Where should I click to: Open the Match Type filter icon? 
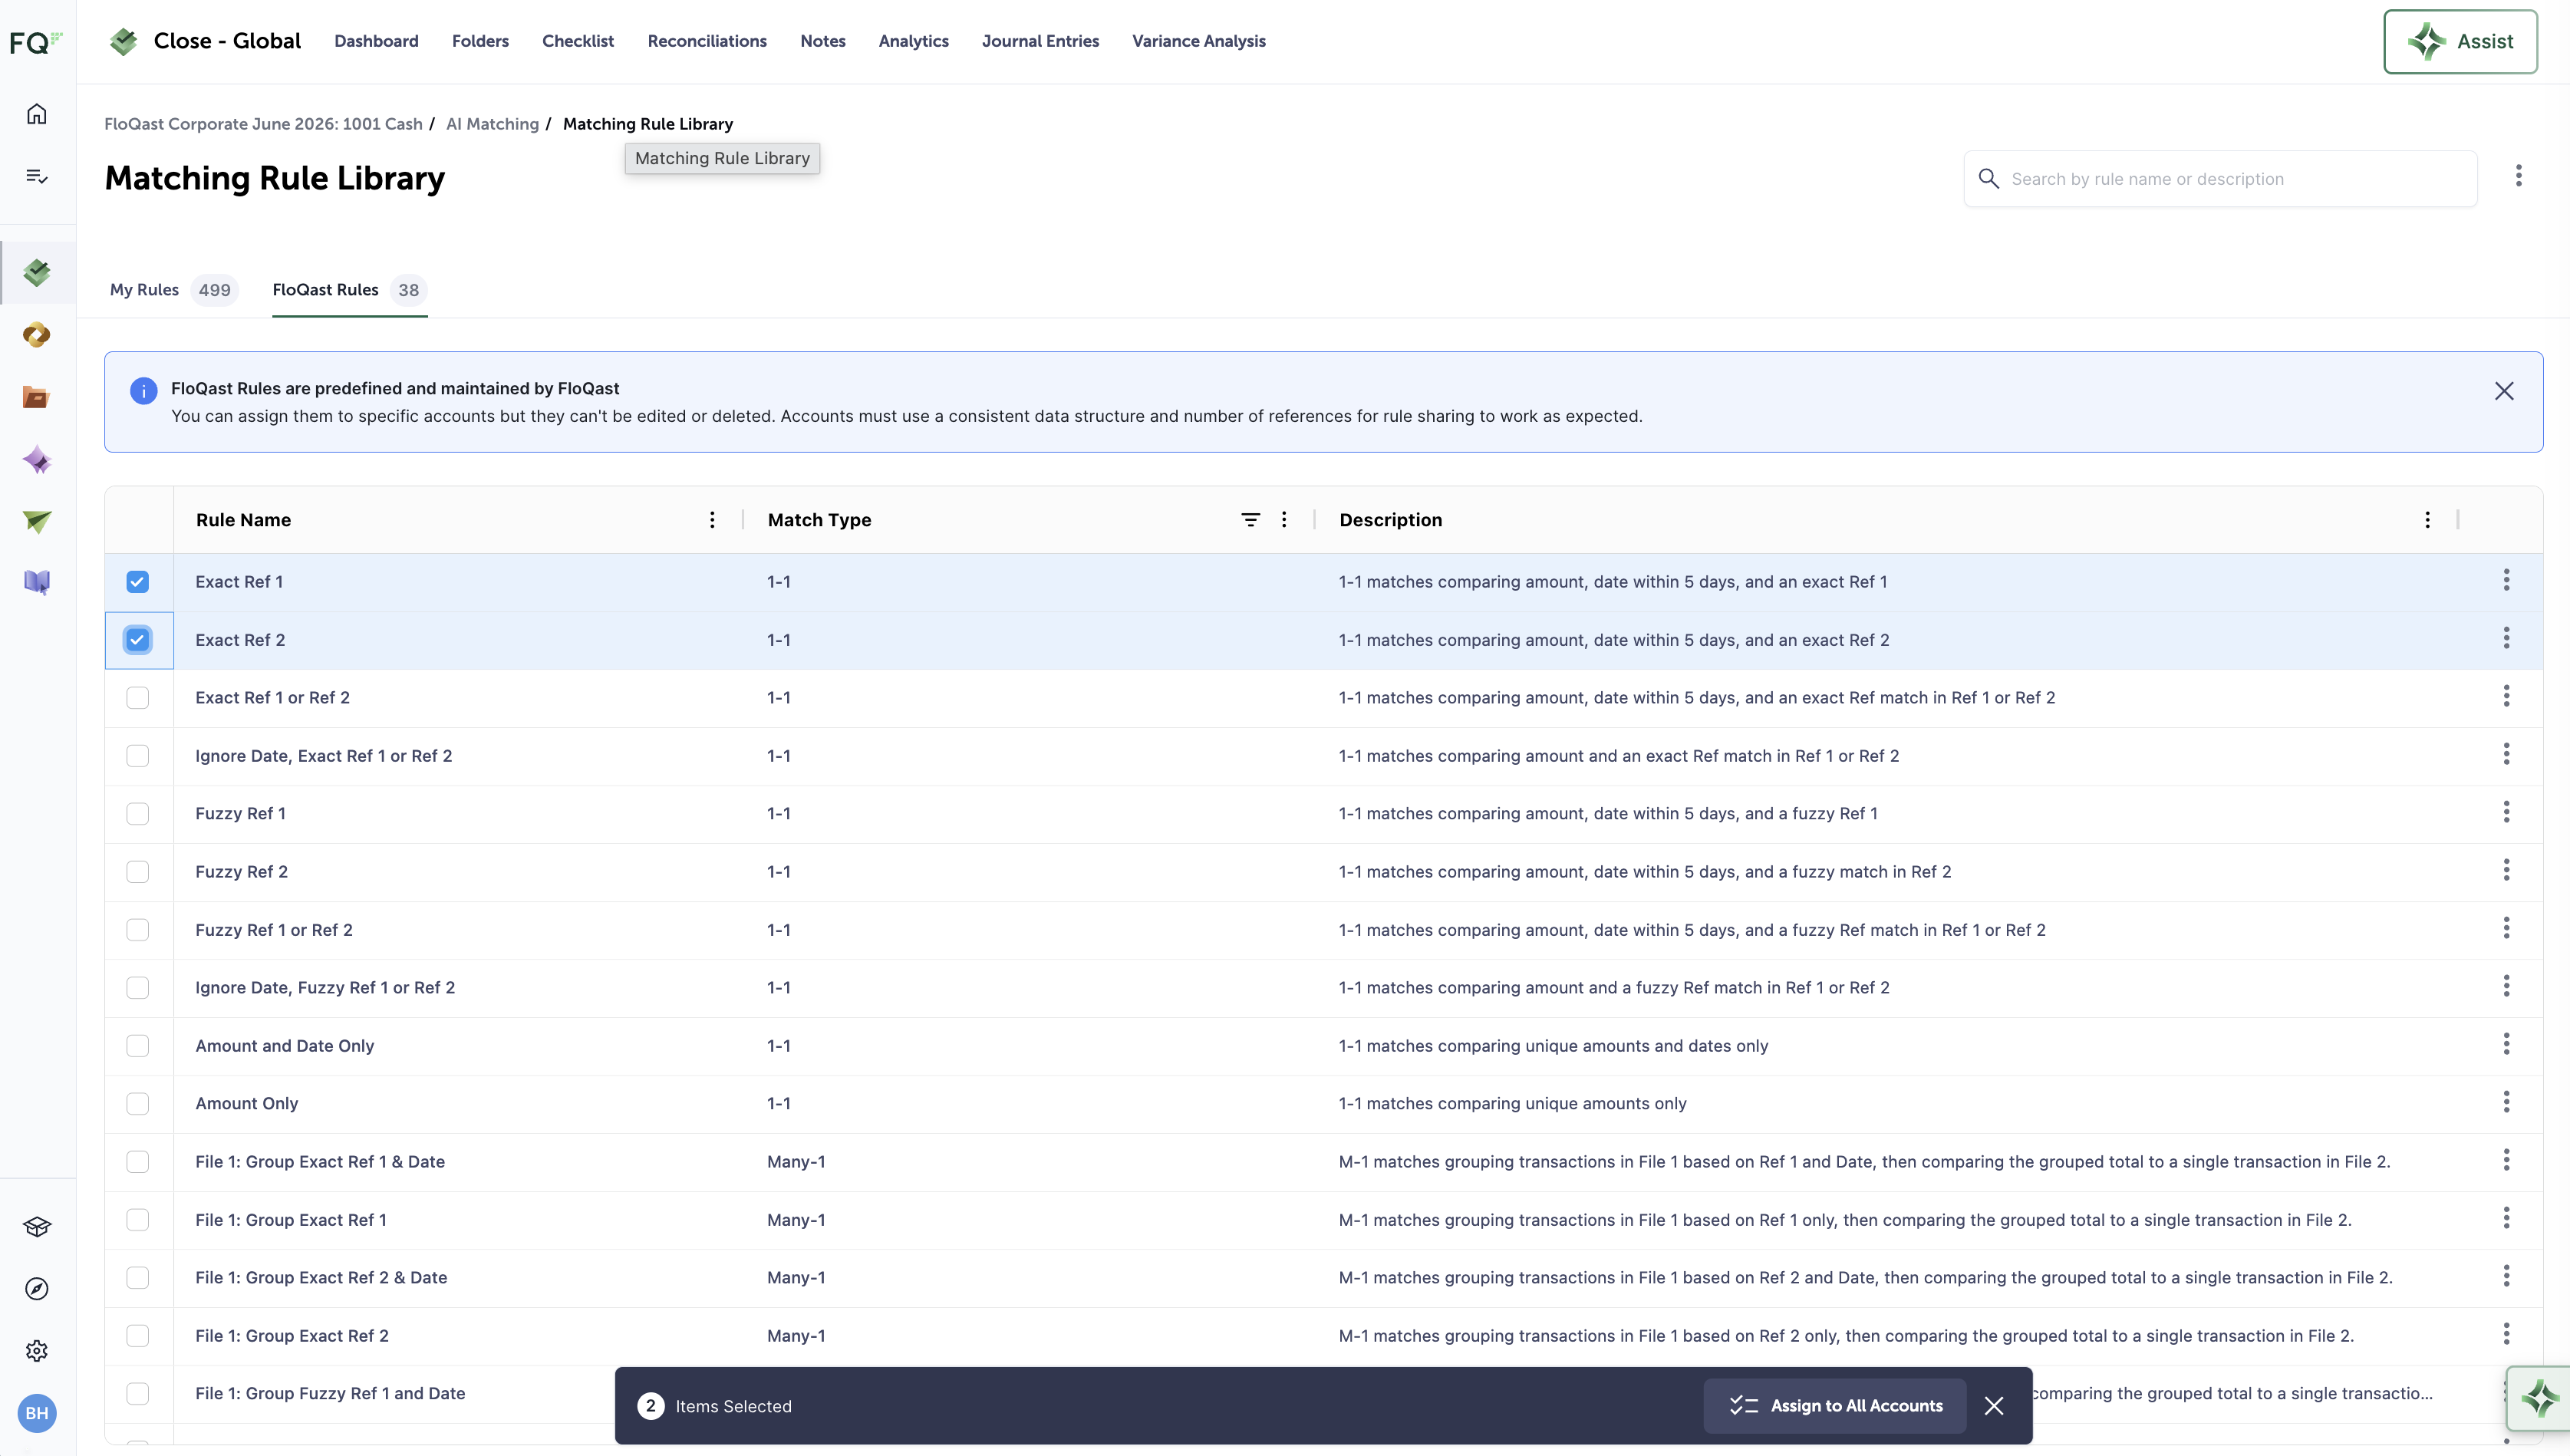coord(1250,520)
